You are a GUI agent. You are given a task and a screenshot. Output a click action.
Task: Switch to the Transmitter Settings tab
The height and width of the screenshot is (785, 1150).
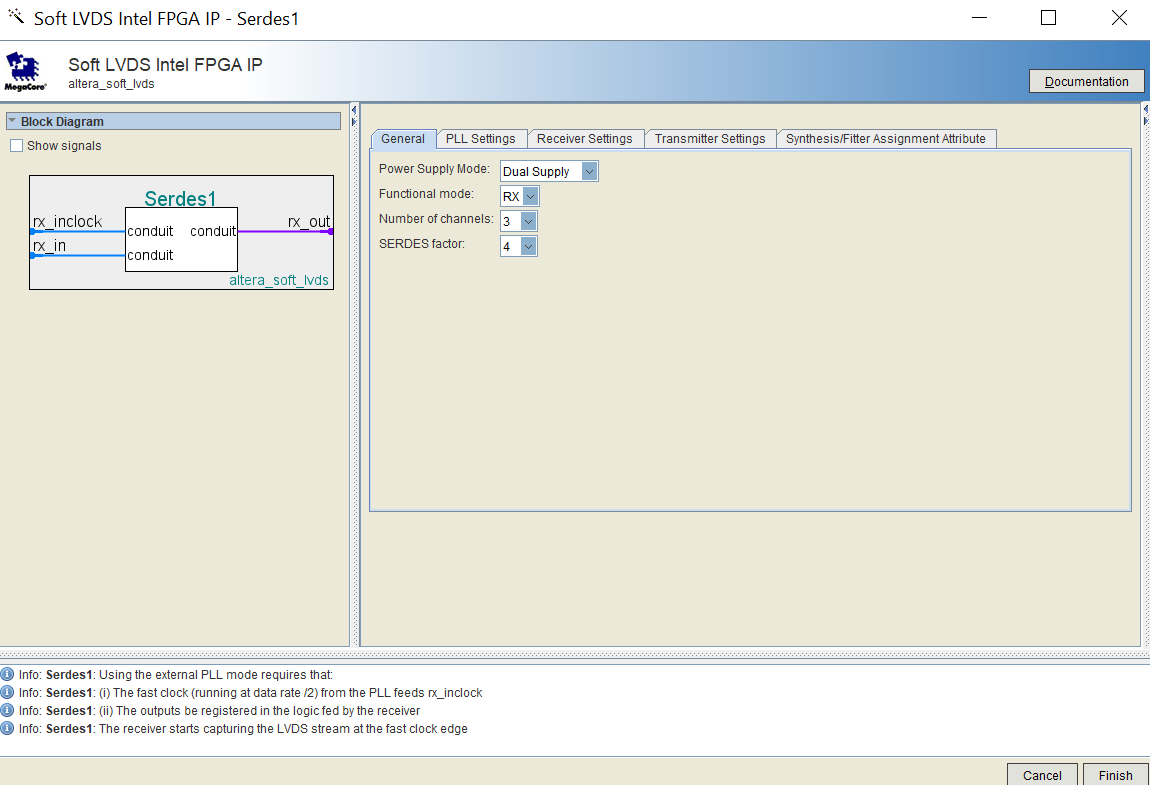pyautogui.click(x=710, y=139)
